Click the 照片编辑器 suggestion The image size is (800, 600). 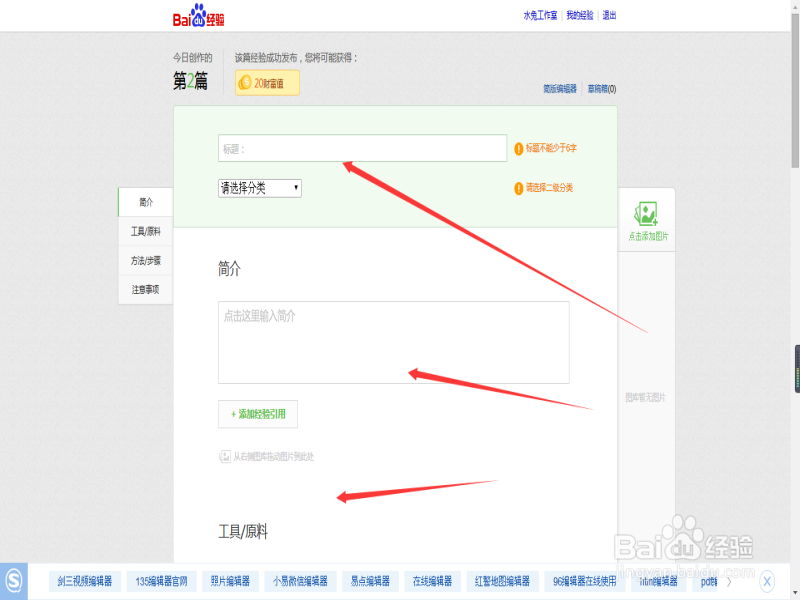point(230,581)
